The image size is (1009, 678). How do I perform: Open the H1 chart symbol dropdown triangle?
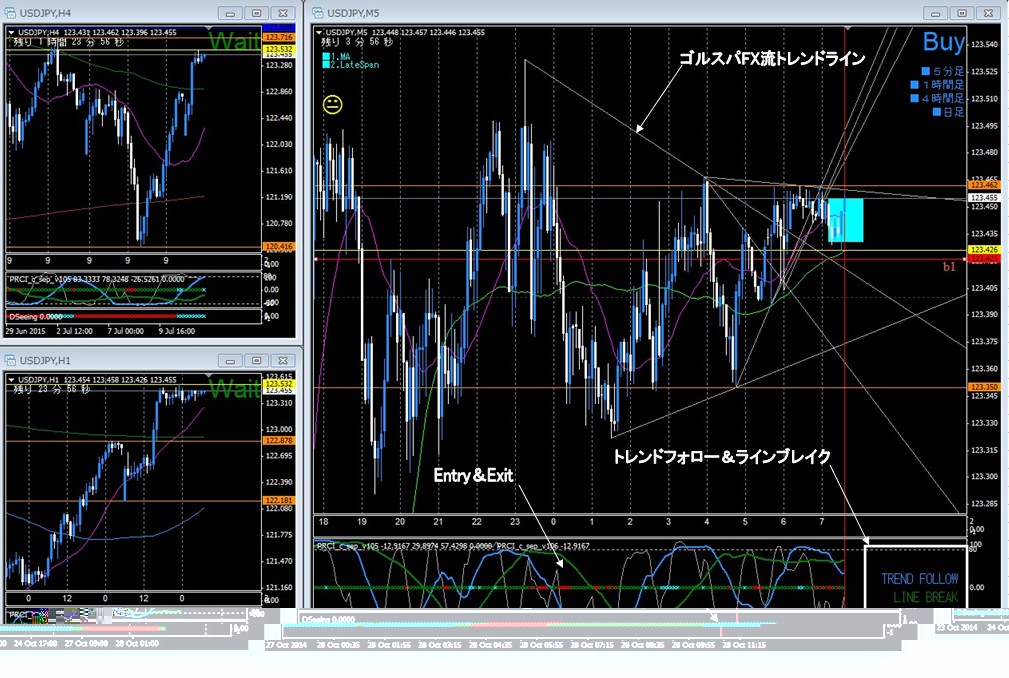point(12,380)
